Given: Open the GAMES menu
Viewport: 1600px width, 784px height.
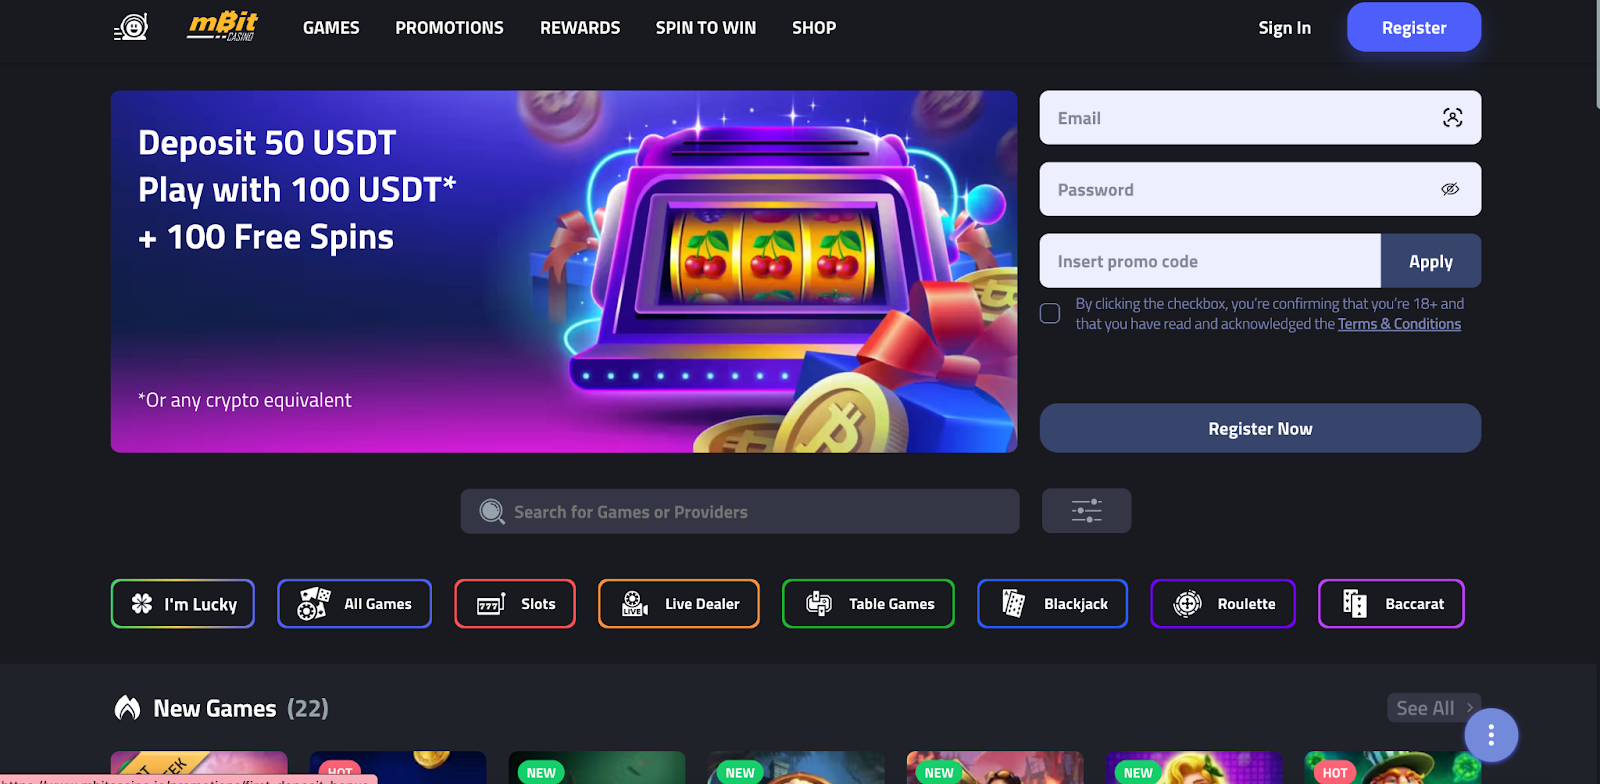Looking at the screenshot, I should coord(331,28).
